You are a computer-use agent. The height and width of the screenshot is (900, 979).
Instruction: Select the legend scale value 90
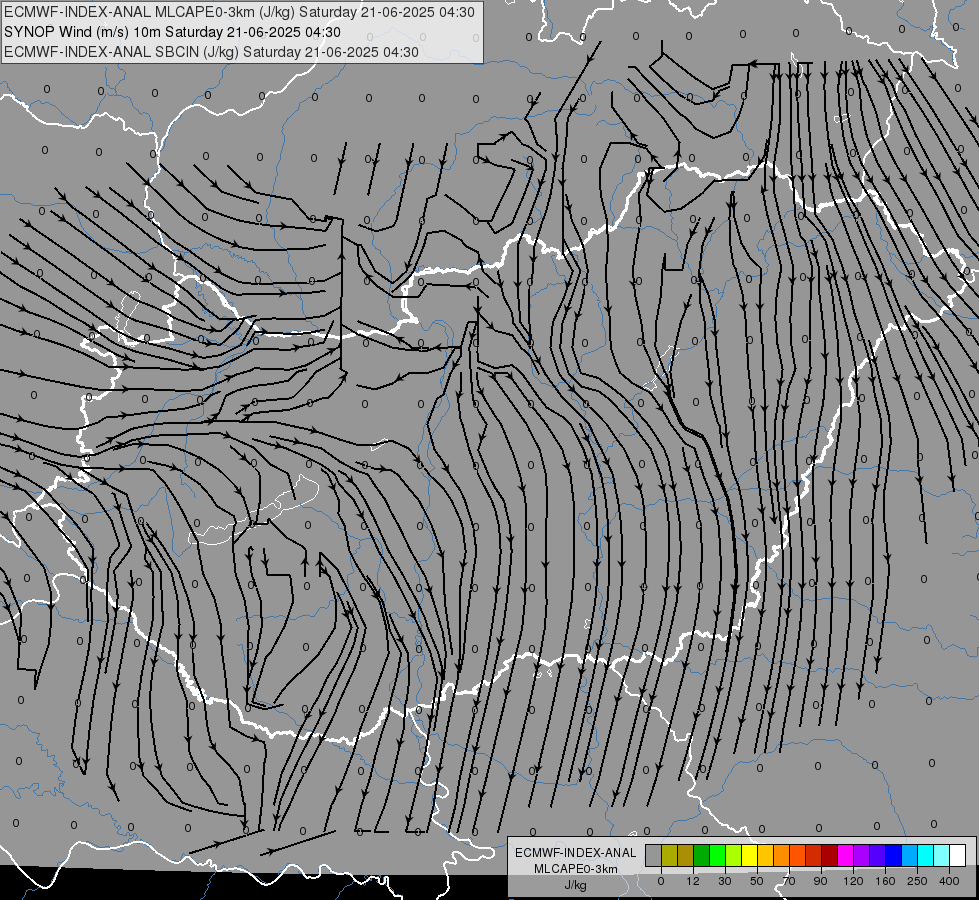point(820,881)
